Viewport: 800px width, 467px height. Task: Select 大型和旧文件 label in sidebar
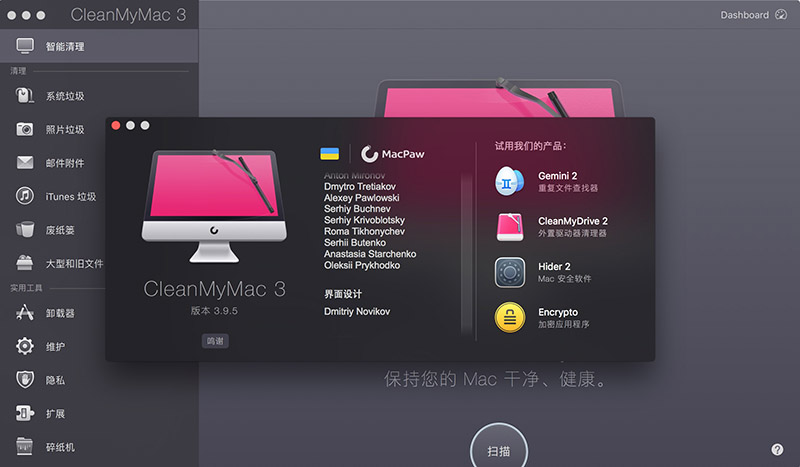[x=74, y=263]
